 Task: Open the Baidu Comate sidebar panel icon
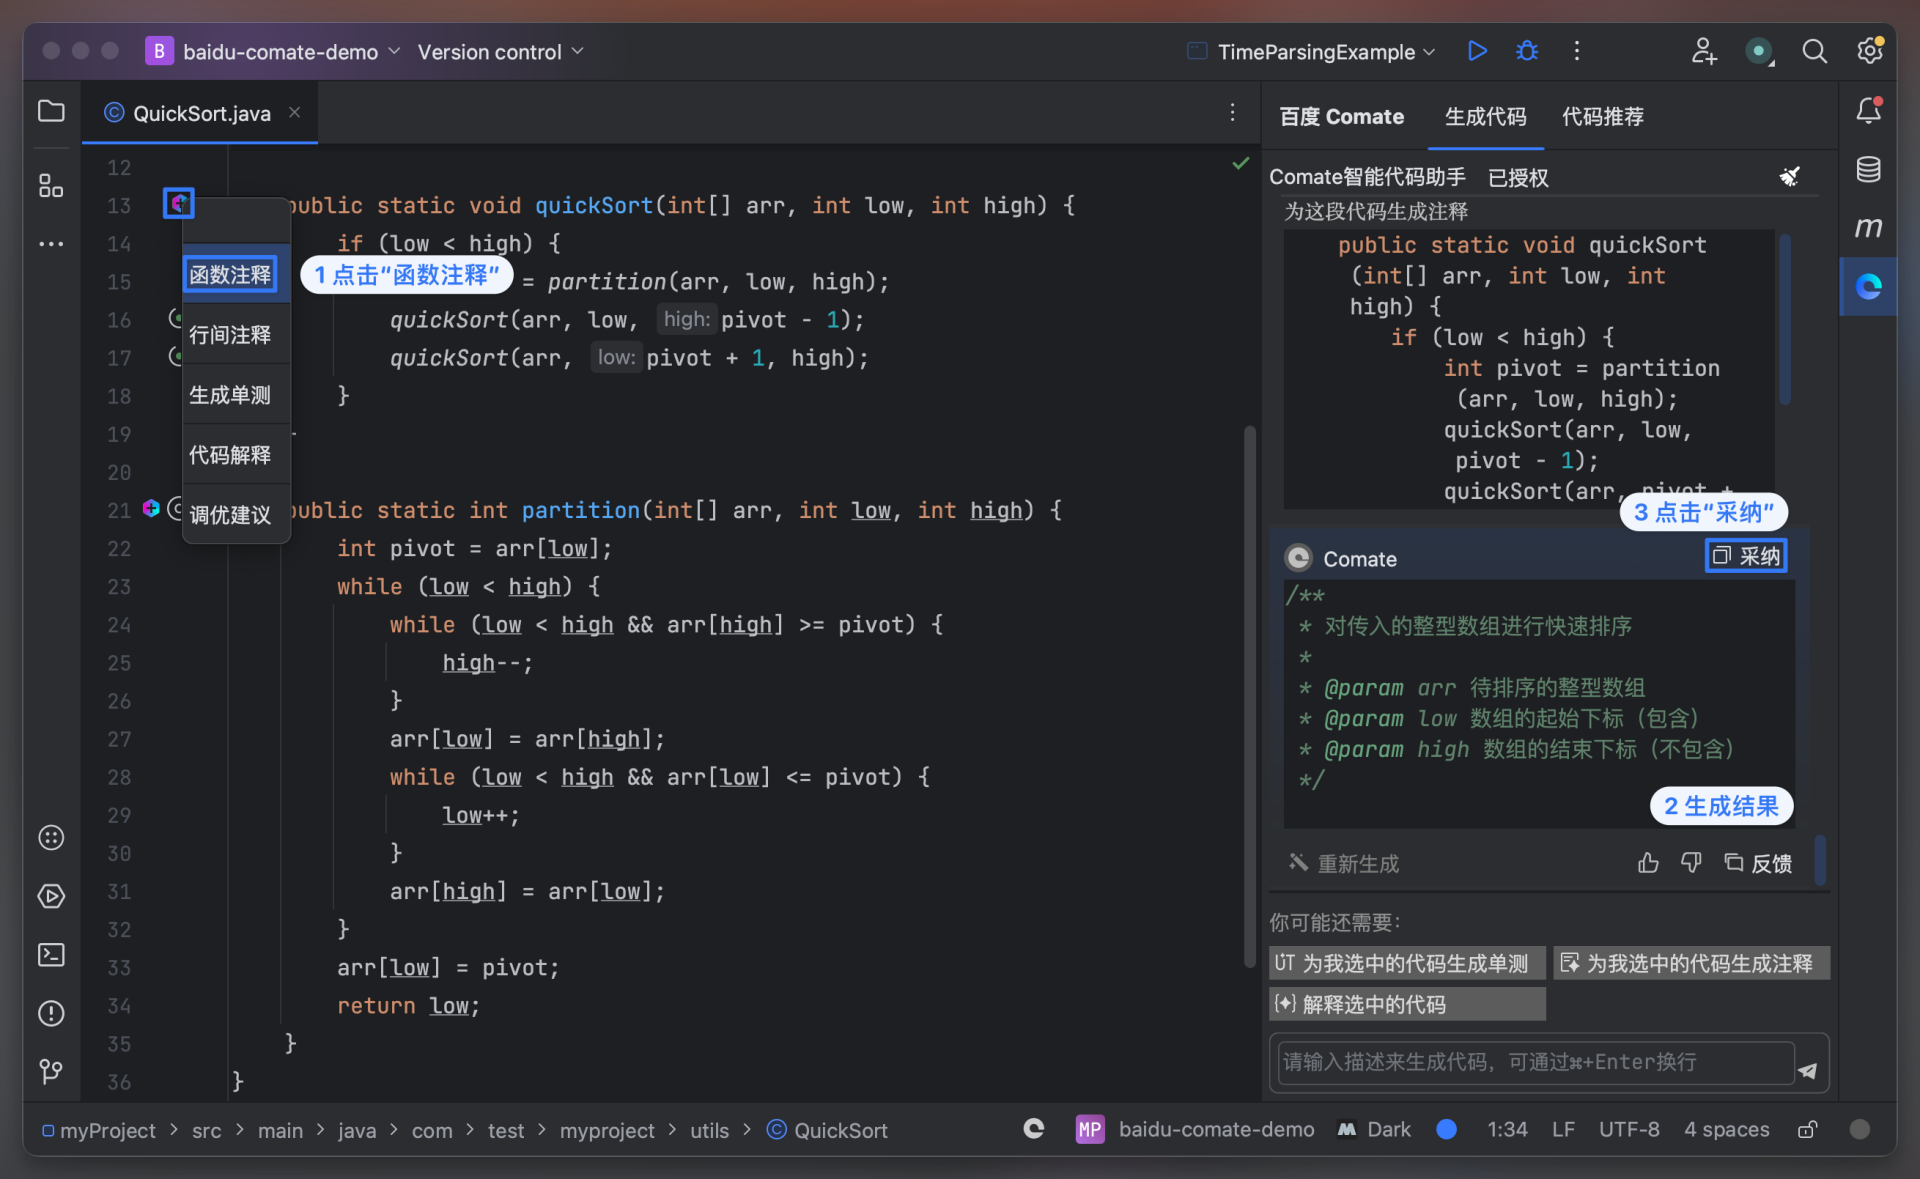click(x=1868, y=287)
